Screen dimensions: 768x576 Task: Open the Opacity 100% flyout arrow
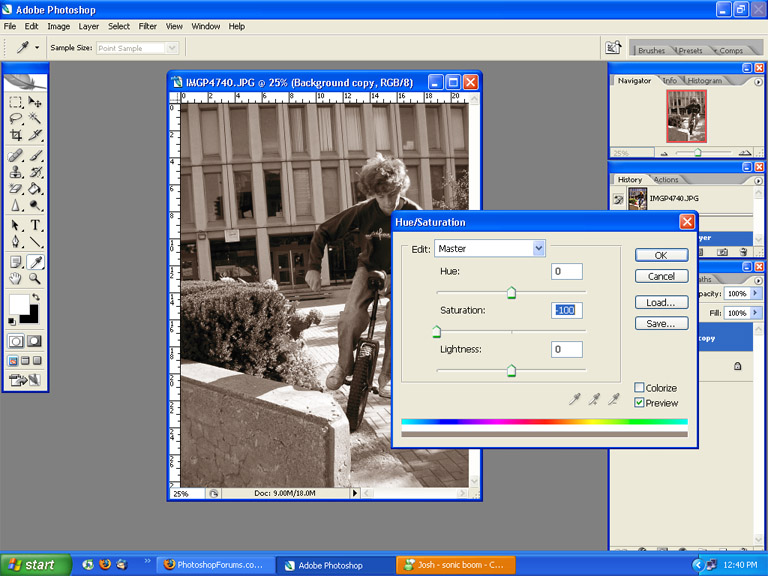click(756, 294)
